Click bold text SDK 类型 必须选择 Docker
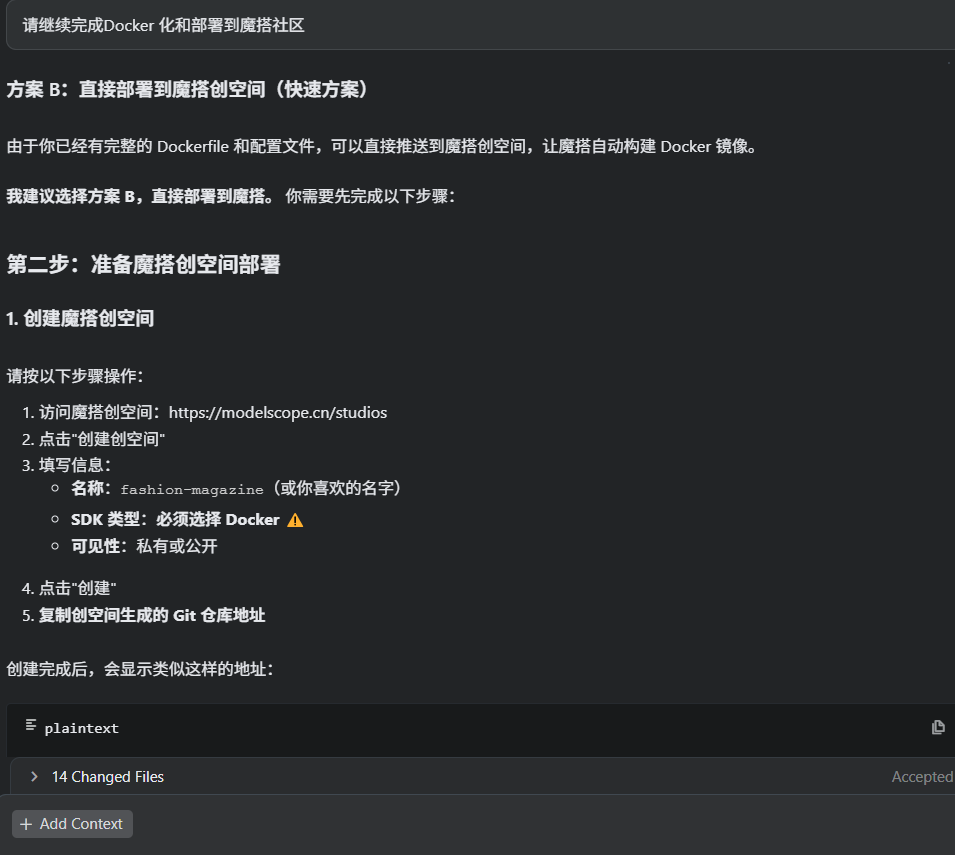This screenshot has height=855, width=955. [176, 519]
